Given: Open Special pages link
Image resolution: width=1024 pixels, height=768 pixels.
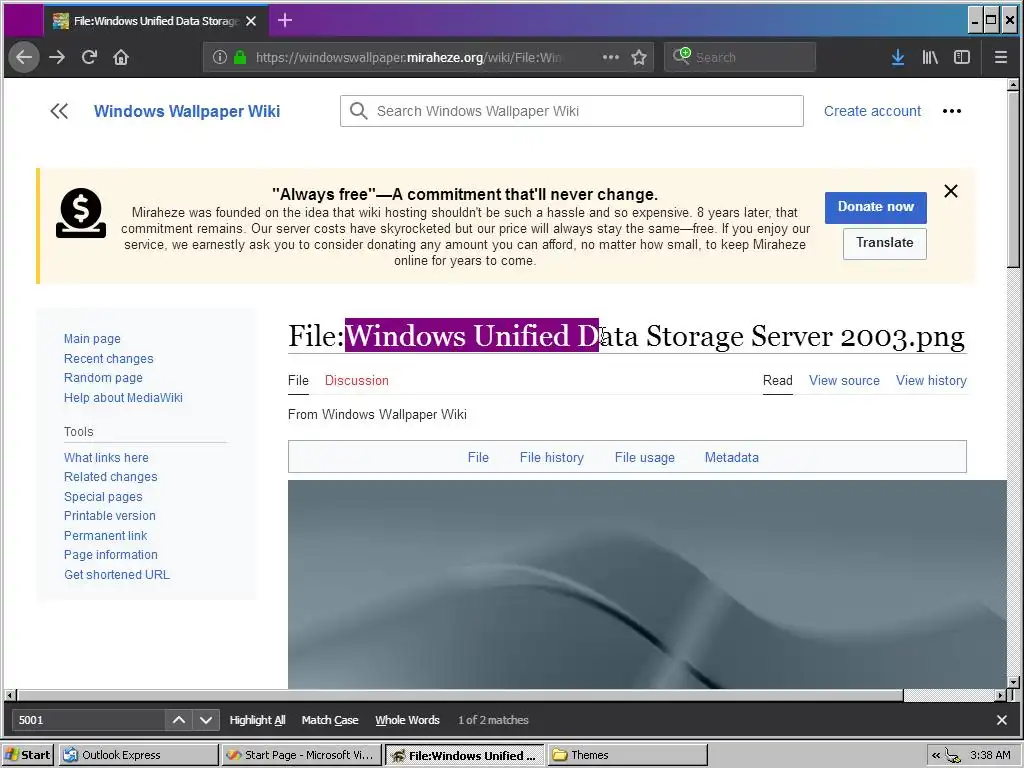Looking at the screenshot, I should [103, 496].
